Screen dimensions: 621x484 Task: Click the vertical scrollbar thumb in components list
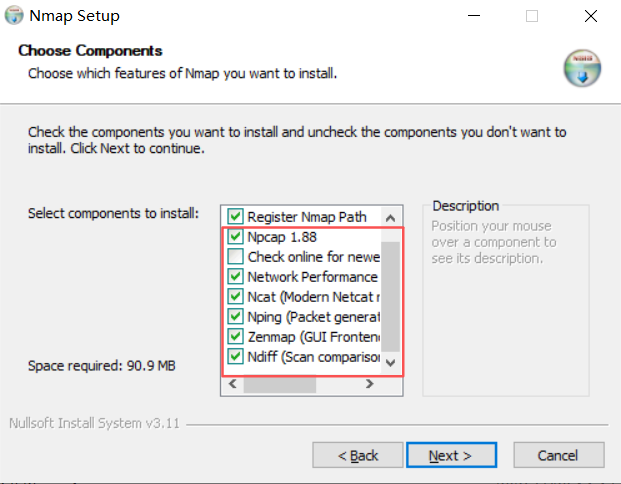click(x=391, y=296)
